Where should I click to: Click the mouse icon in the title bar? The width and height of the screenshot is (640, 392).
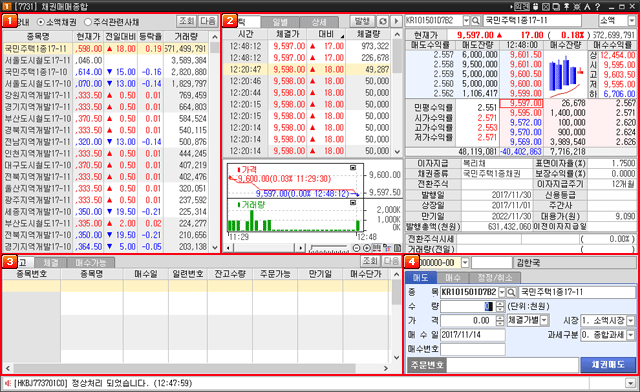pos(536,7)
